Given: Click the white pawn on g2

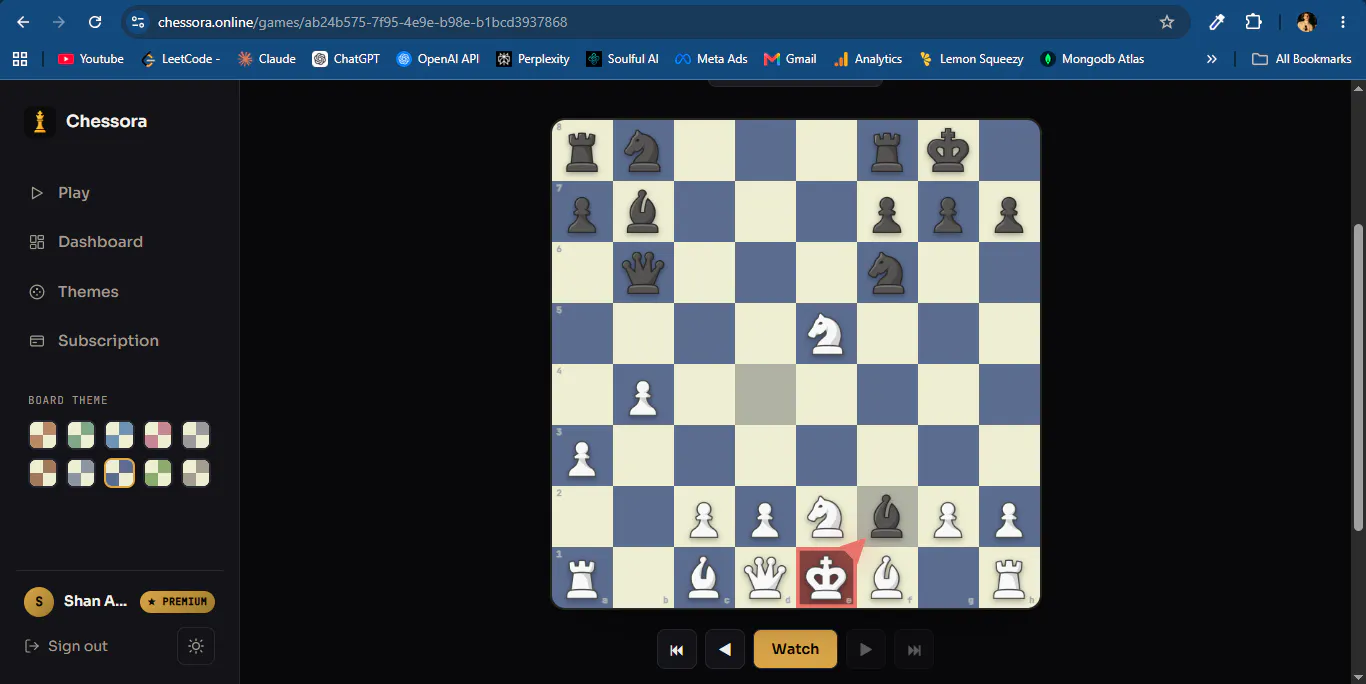Looking at the screenshot, I should pos(948,519).
